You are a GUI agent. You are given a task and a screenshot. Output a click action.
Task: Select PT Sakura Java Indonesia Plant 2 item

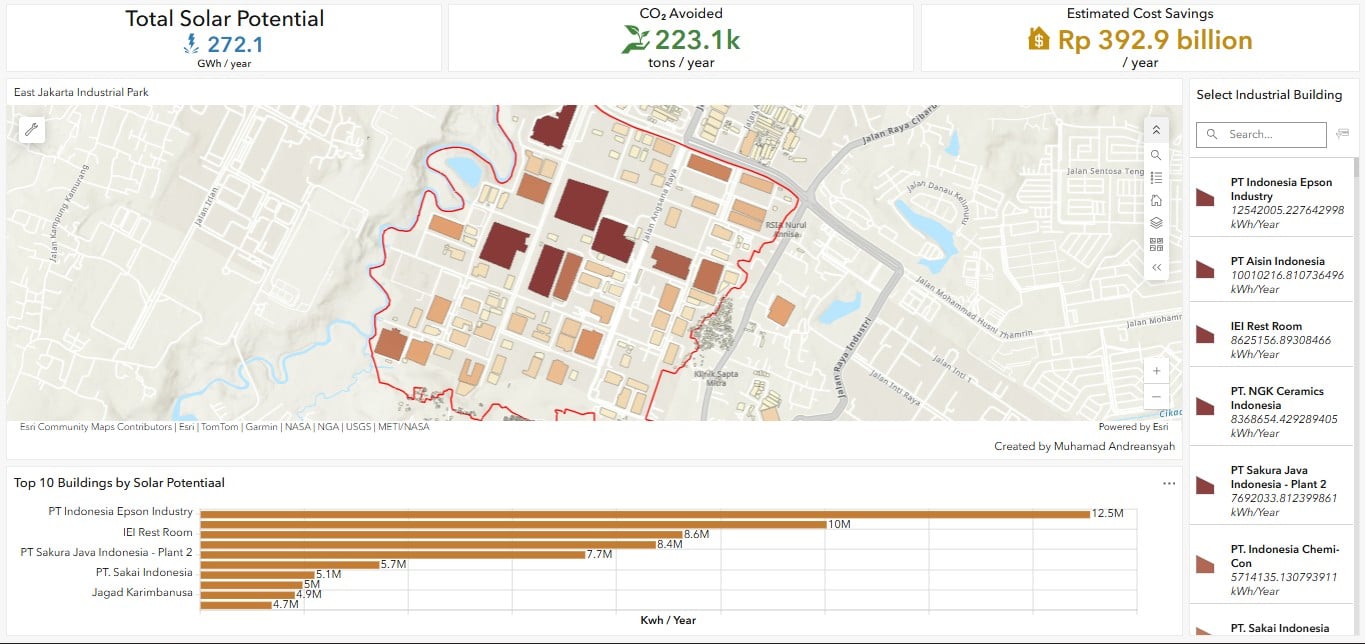tap(1270, 485)
